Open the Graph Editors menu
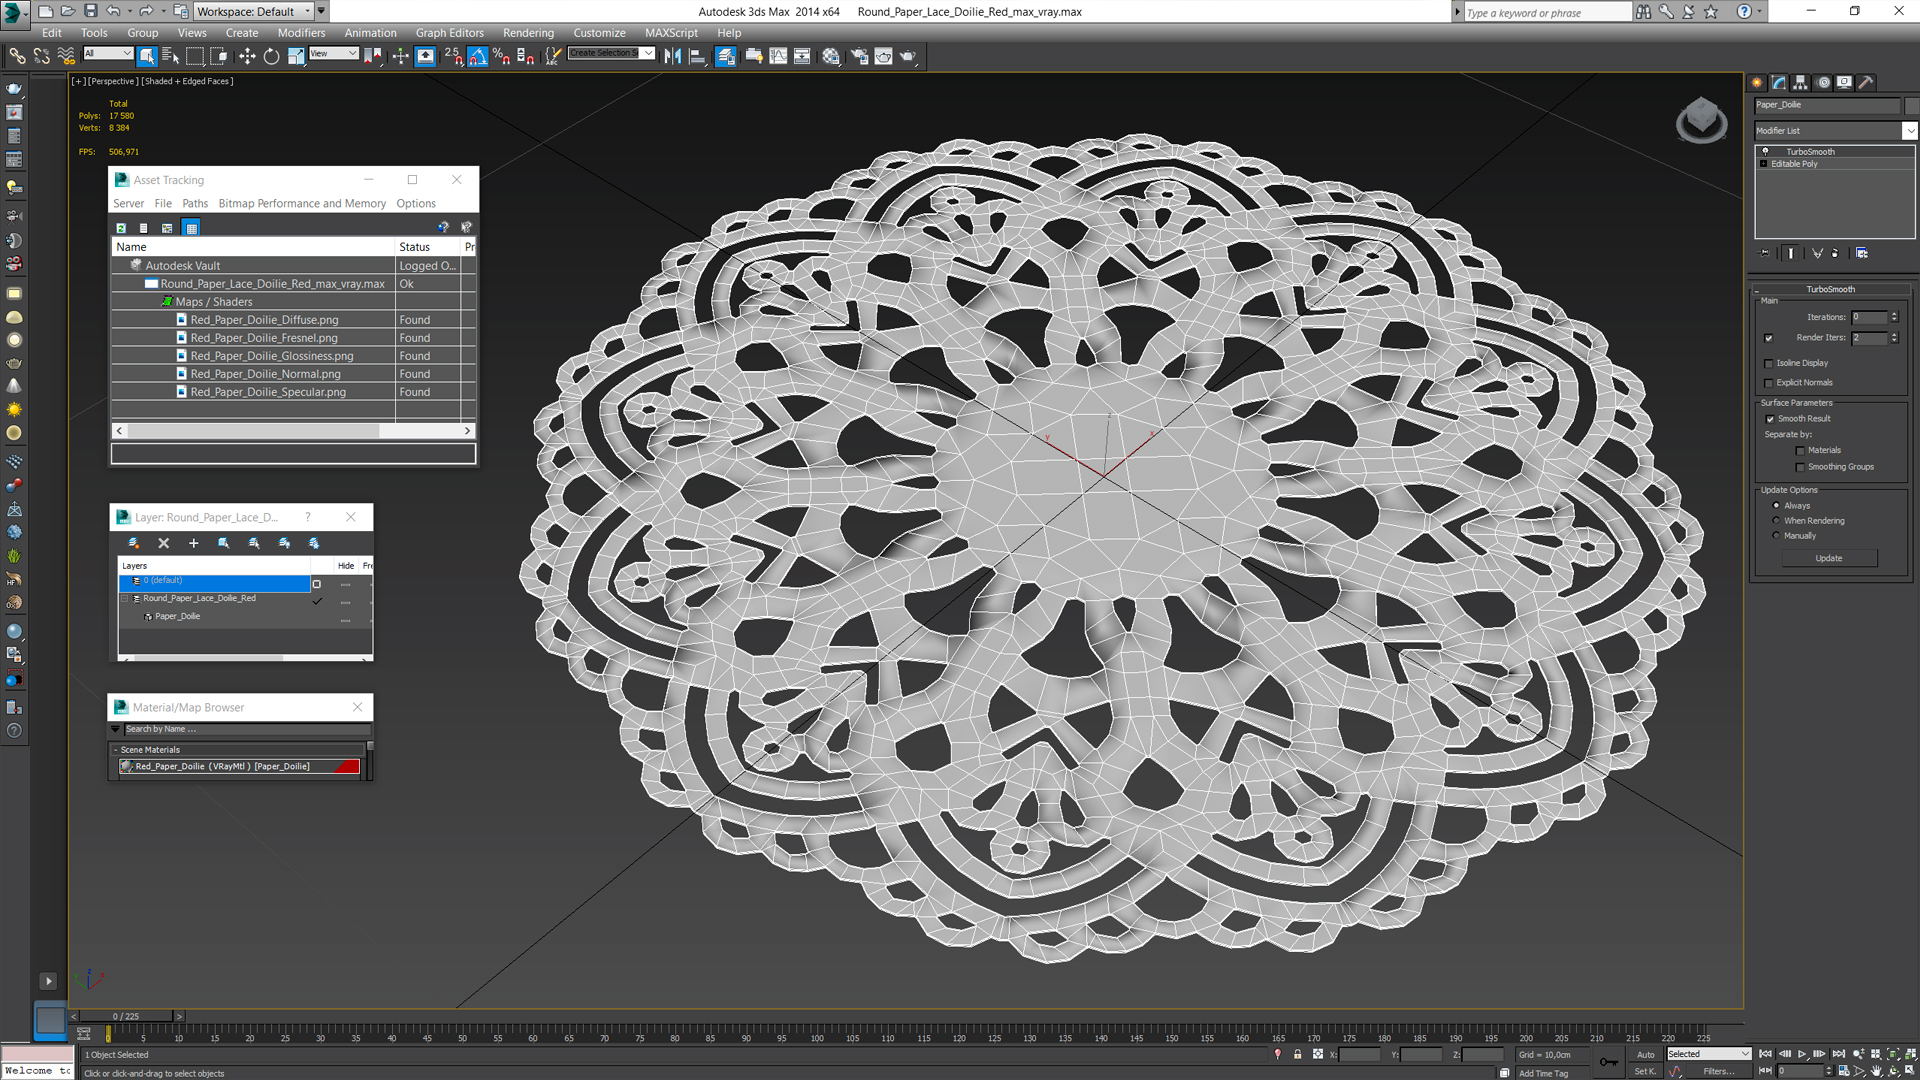The height and width of the screenshot is (1080, 1920). click(x=448, y=32)
